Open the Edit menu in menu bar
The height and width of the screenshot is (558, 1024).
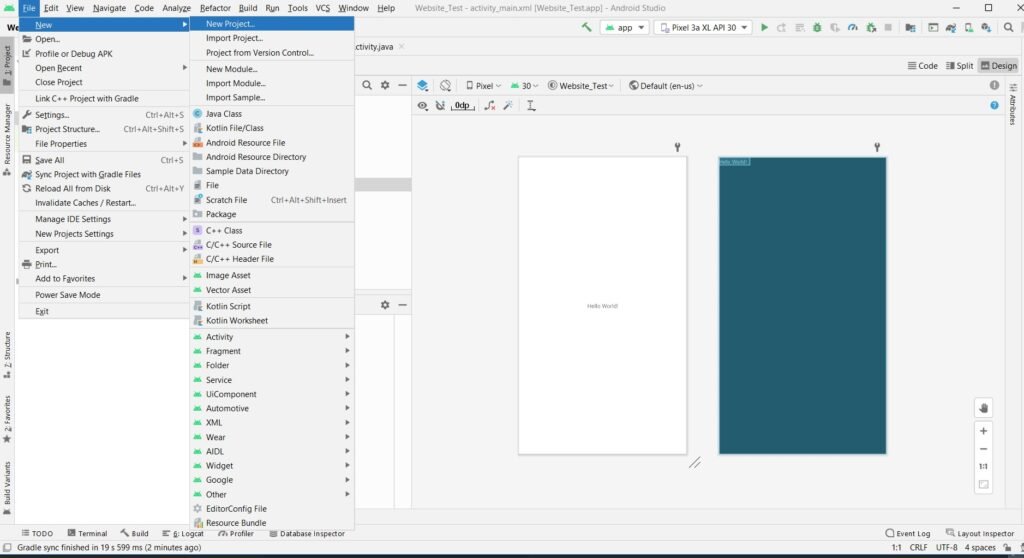(x=51, y=8)
